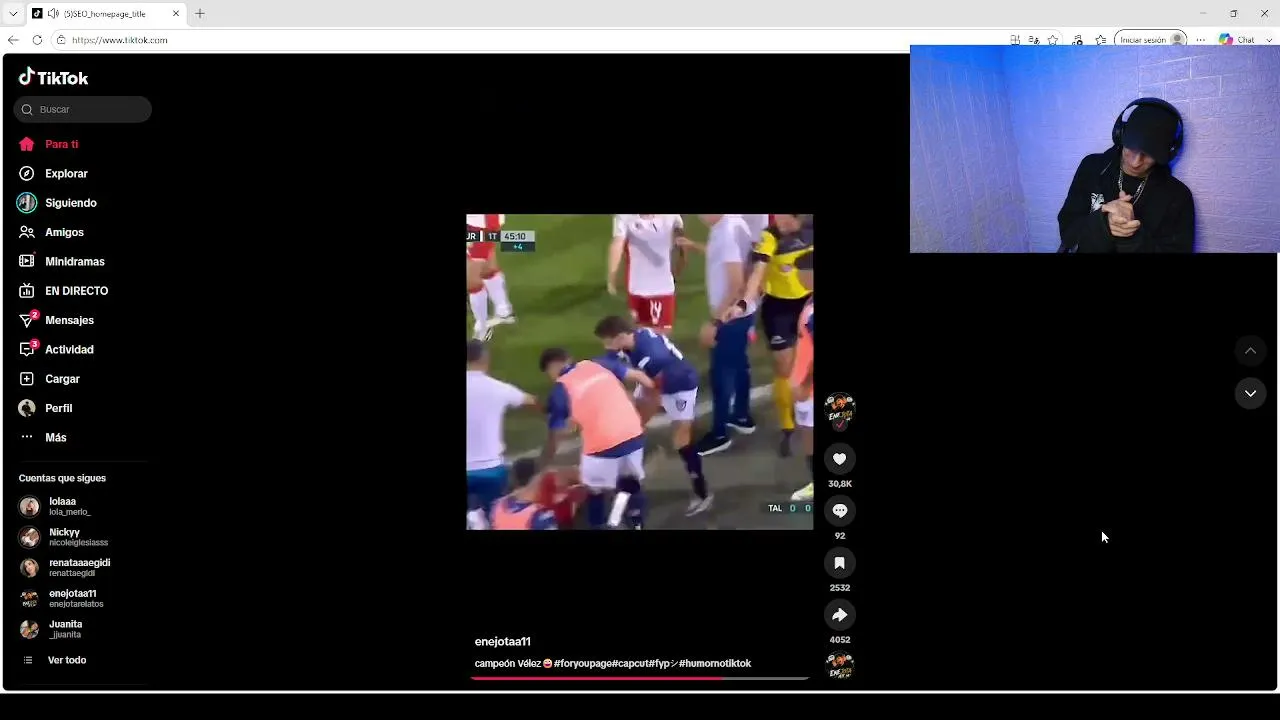Open the EN DIRECTO live section
Viewport: 1280px width, 720px height.
coord(63,291)
